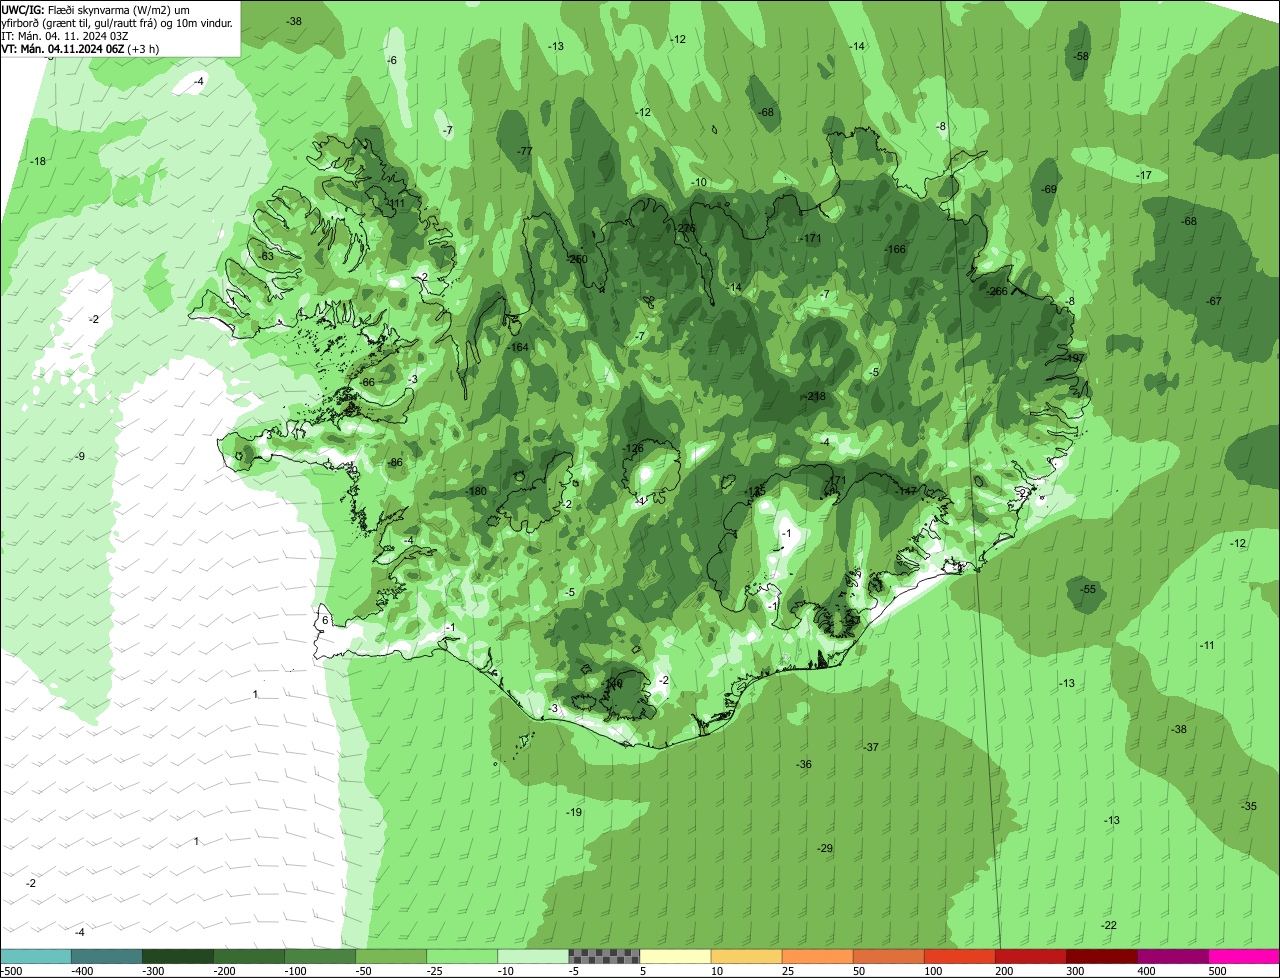Viewport: 1280px width, 978px height.
Task: Click the -18 value on the map
Action: [x=38, y=162]
